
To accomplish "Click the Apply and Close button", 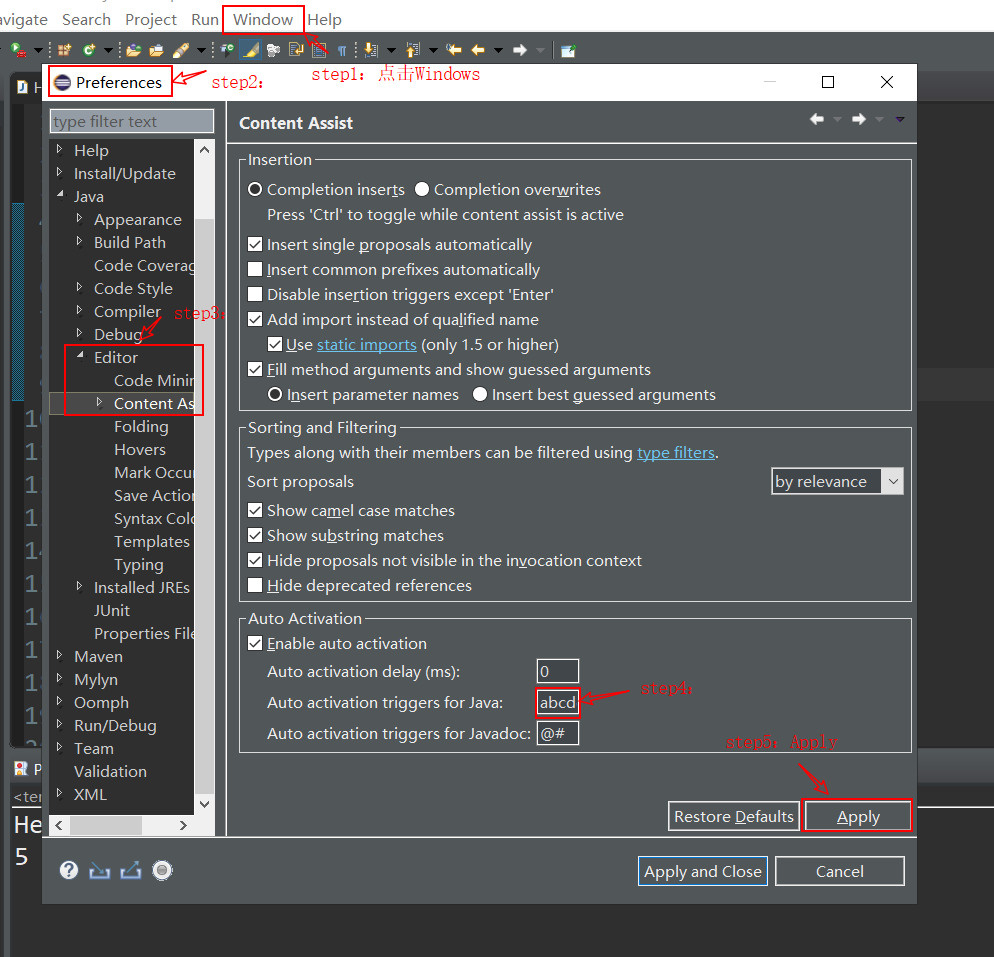I will click(x=702, y=871).
